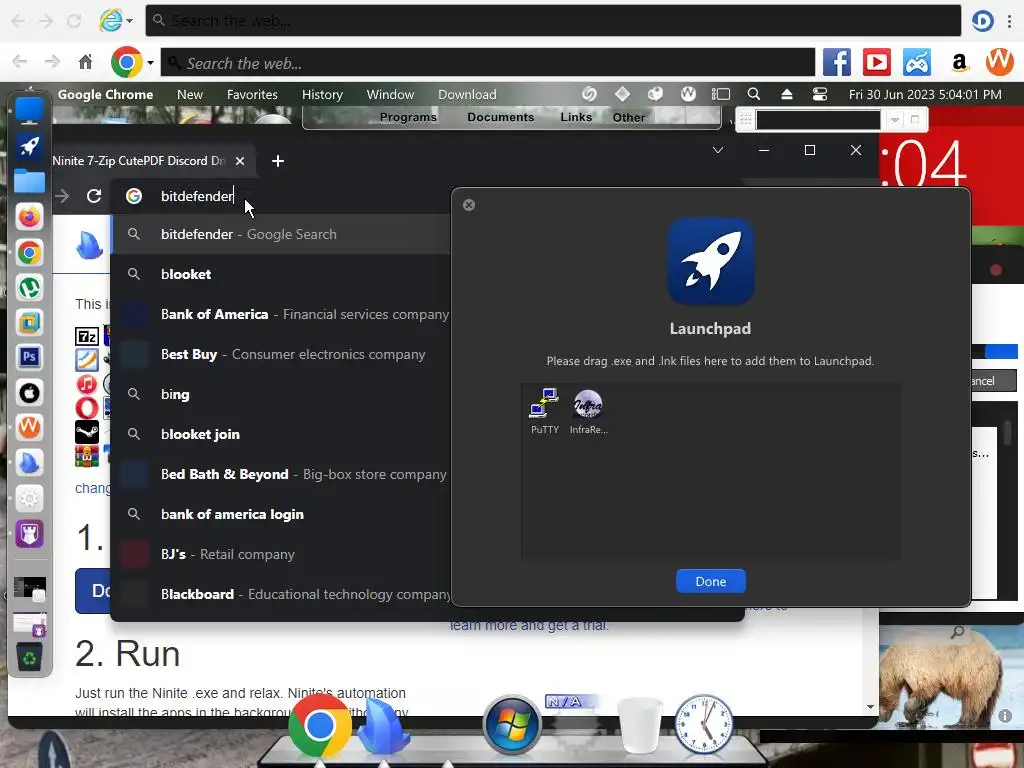
Task: Open the Google Chrome menu in menu bar
Action: [105, 95]
